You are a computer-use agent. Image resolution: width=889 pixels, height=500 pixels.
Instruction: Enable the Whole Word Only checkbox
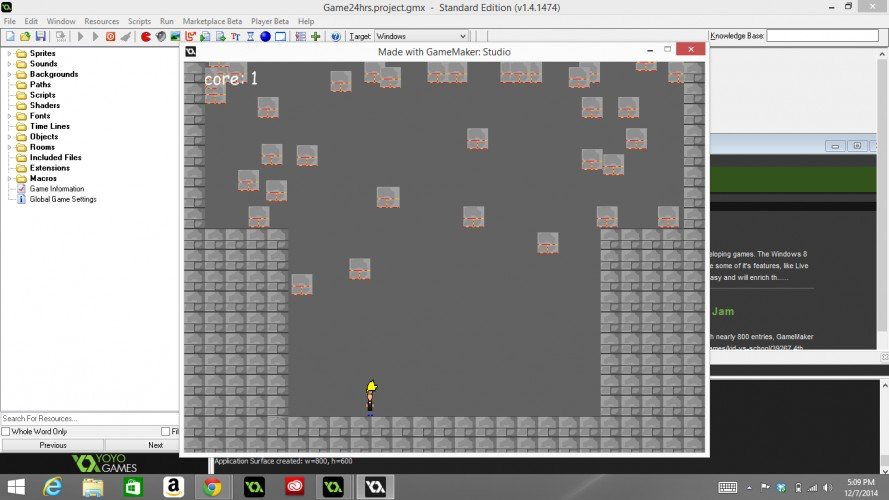(x=6, y=431)
